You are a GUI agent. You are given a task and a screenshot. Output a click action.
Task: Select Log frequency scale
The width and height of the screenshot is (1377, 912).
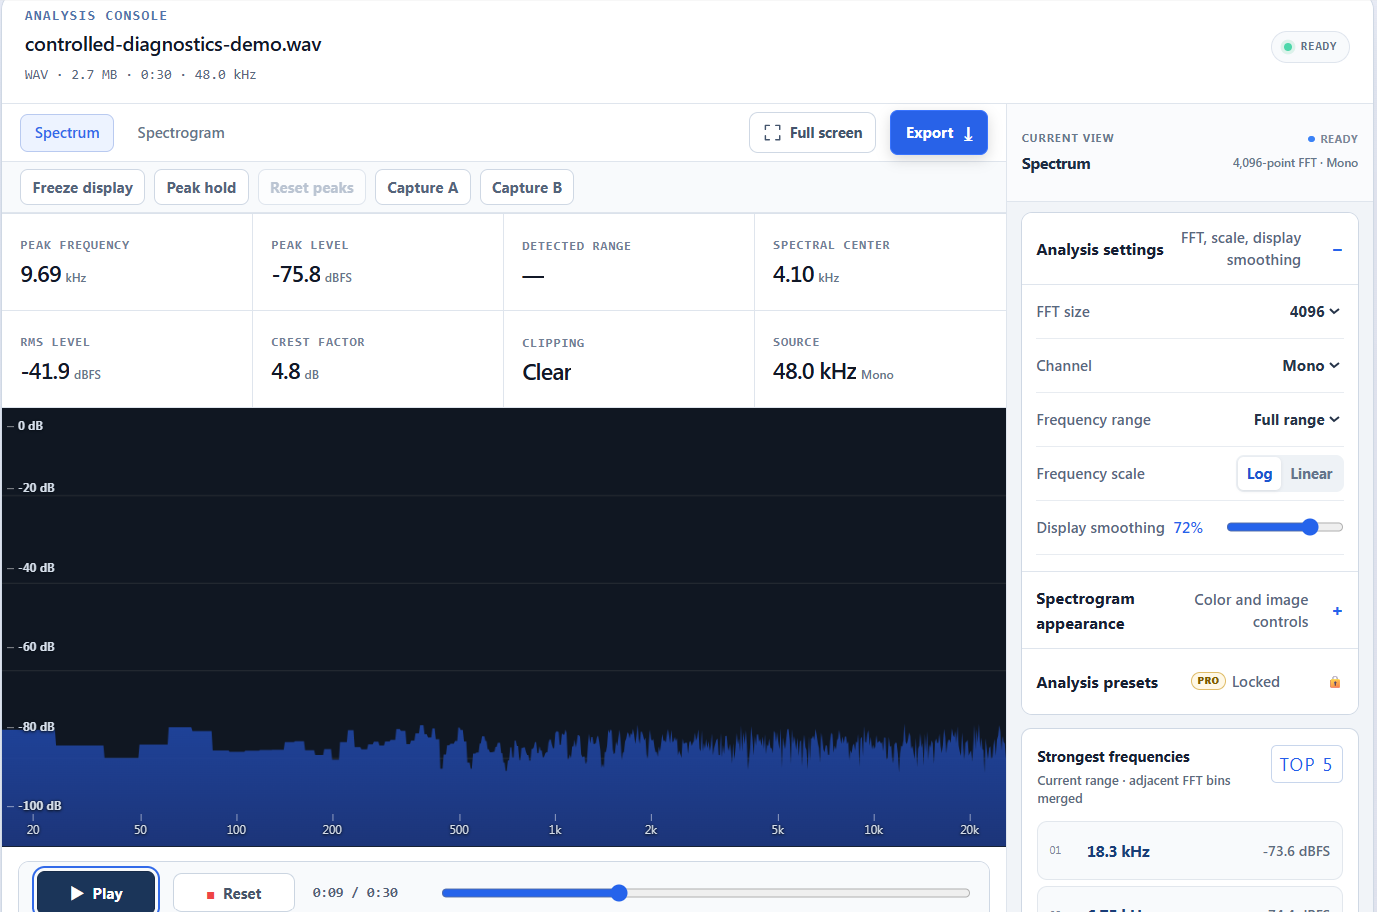coord(1259,474)
